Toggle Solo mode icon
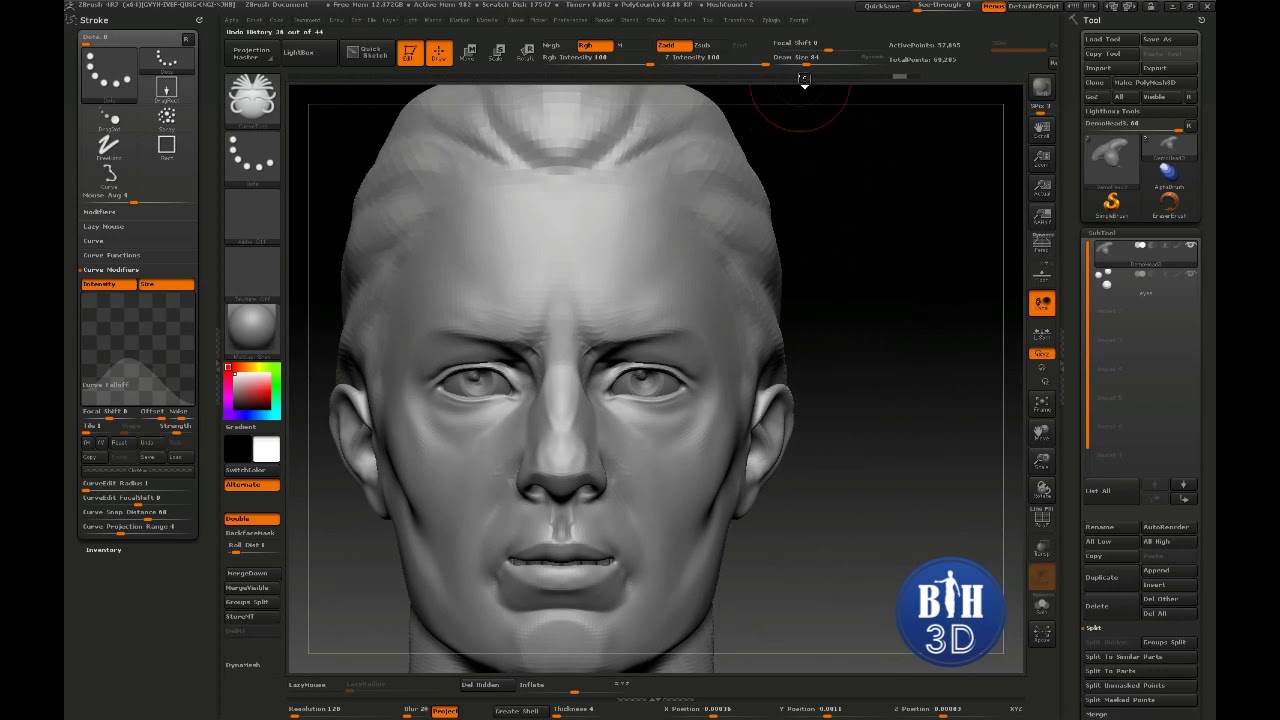1280x720 pixels. [1042, 606]
